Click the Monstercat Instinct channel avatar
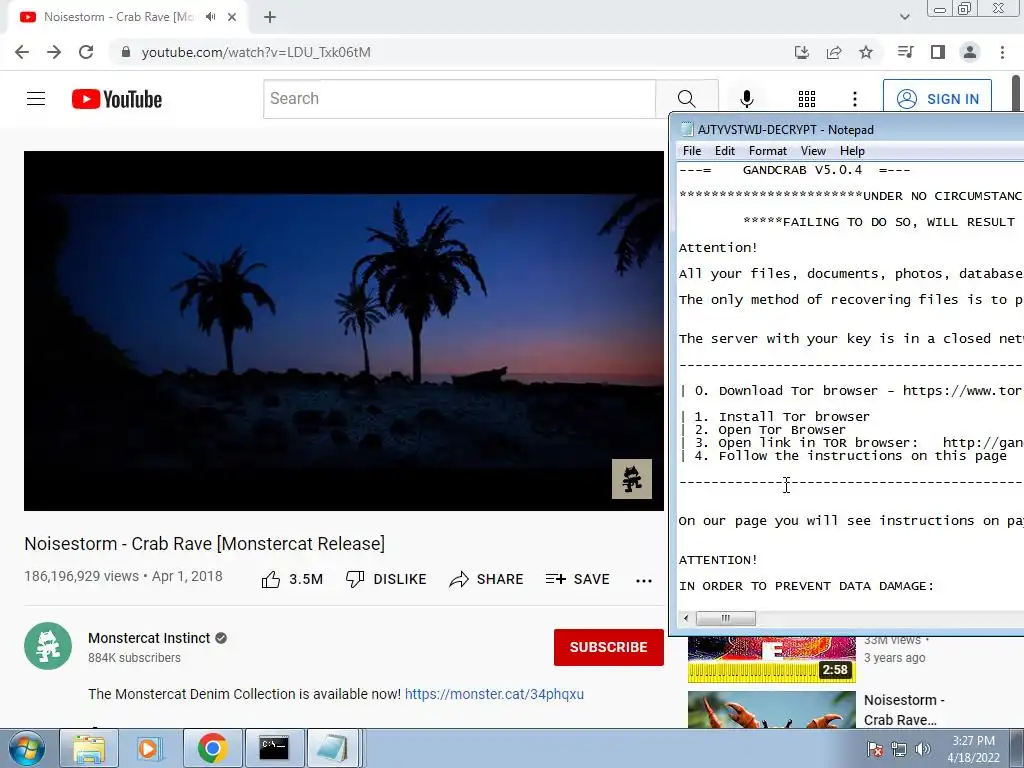 pyautogui.click(x=48, y=646)
